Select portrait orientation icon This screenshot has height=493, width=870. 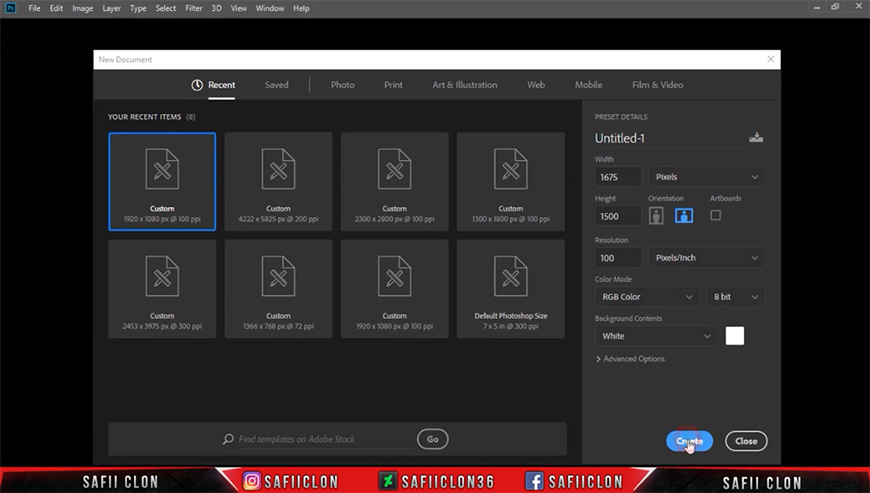coord(656,216)
